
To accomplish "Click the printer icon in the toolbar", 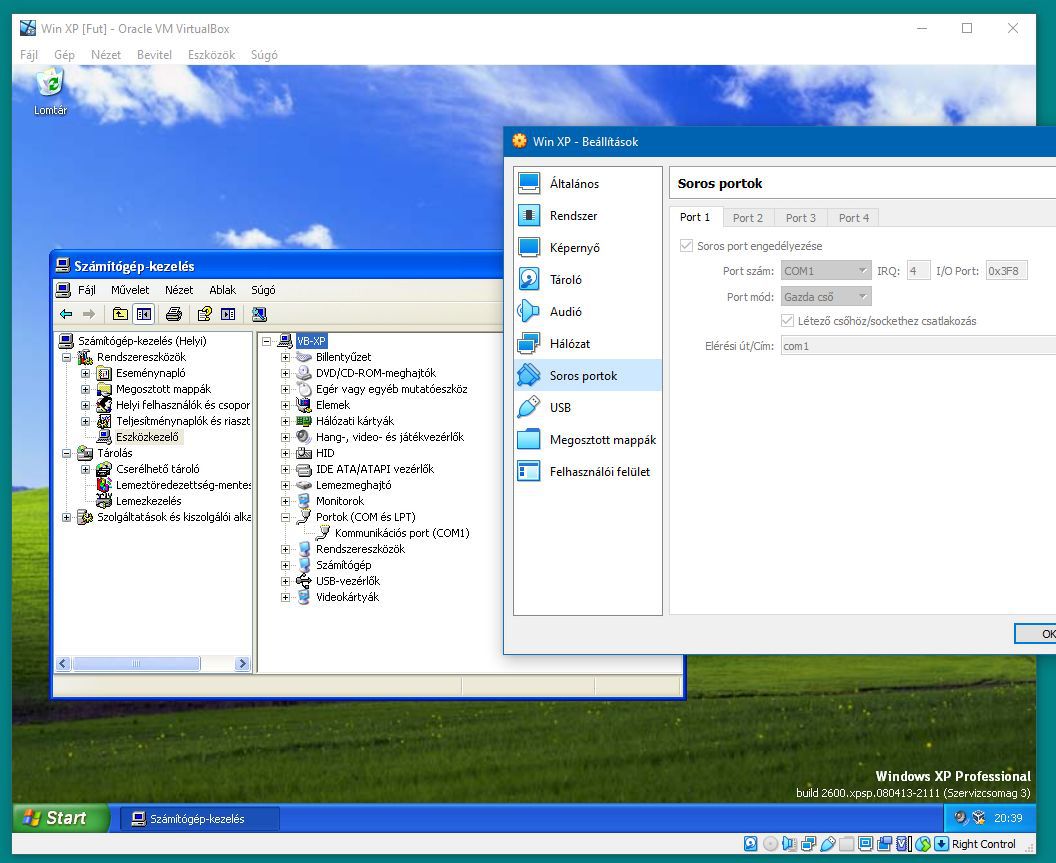I will tap(174, 314).
